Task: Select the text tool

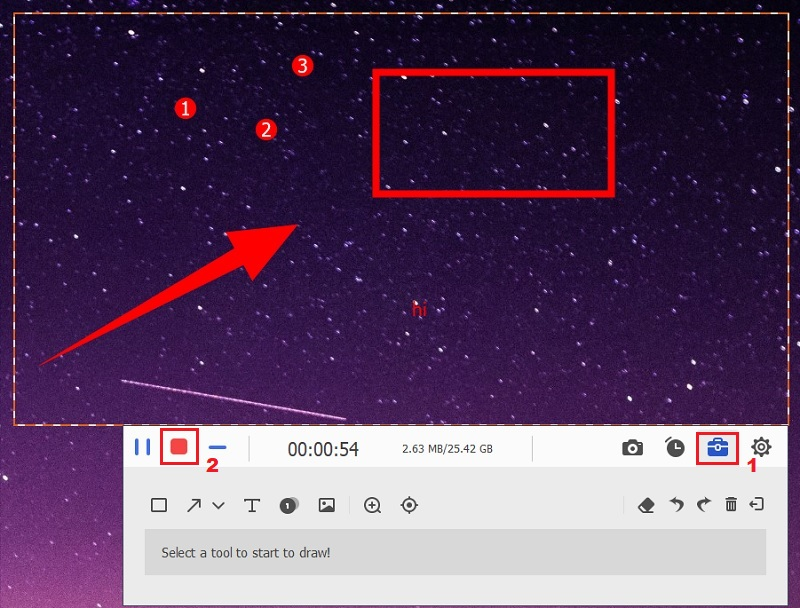Action: [x=252, y=505]
